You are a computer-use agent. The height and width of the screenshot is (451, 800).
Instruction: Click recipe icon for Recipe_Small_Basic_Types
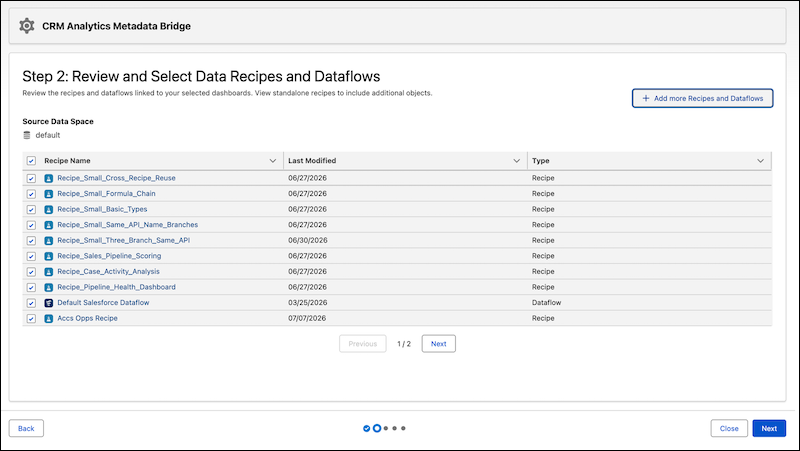(x=48, y=210)
